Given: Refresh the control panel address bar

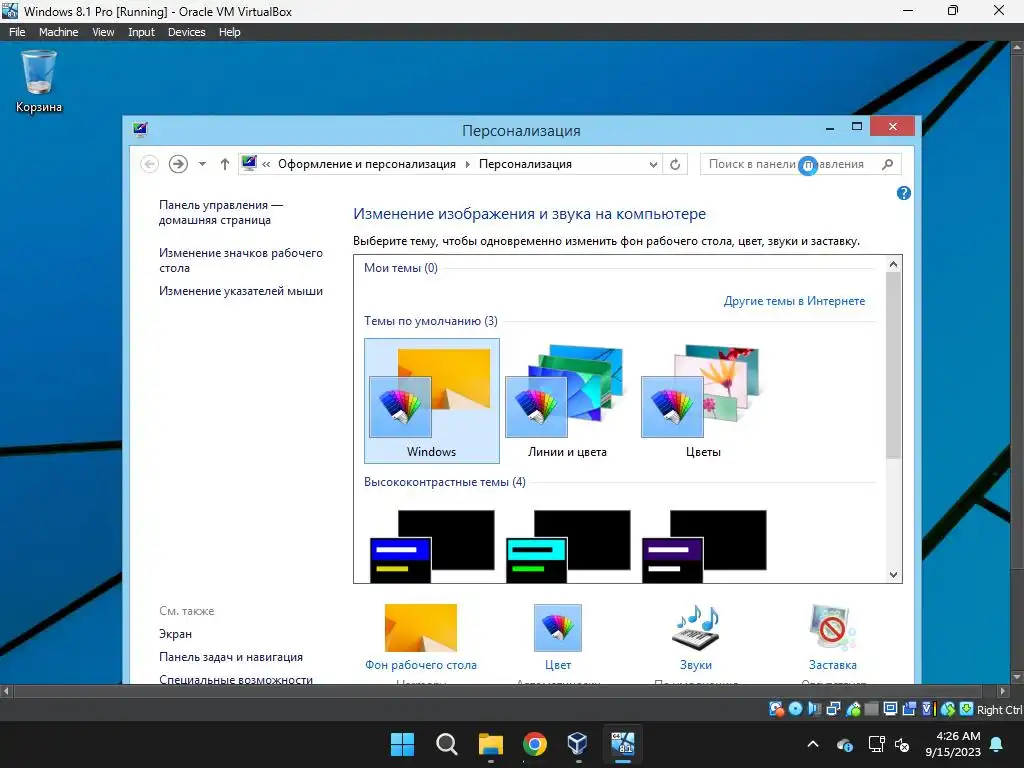Looking at the screenshot, I should 675,165.
